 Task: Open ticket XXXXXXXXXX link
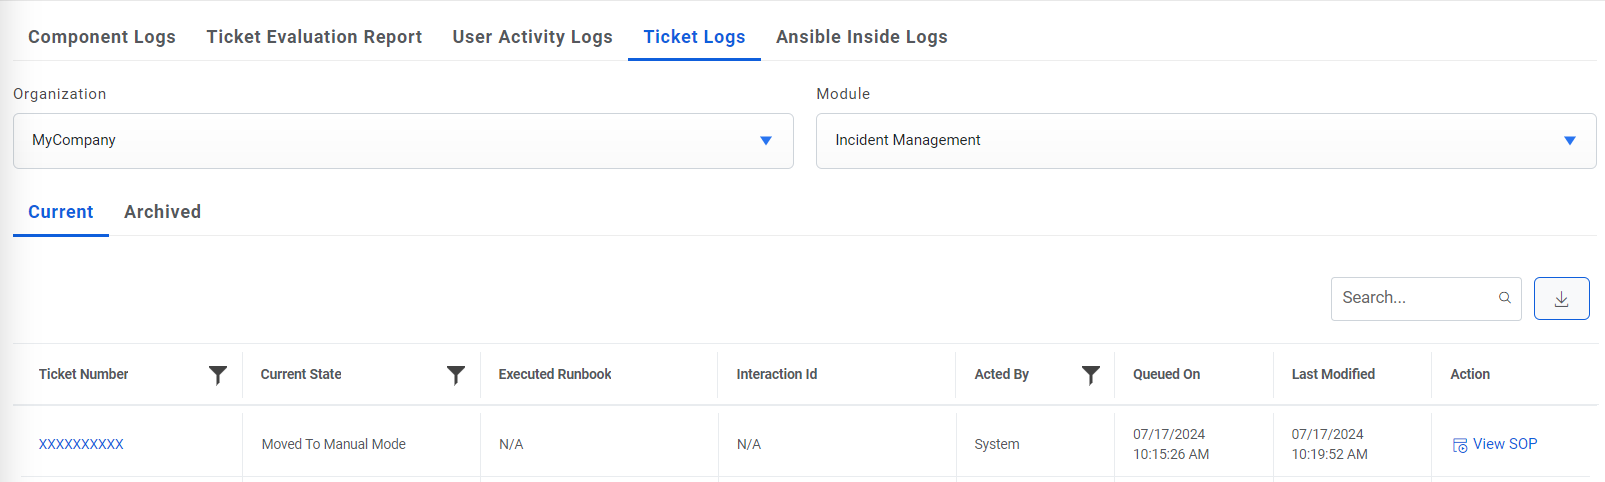coord(81,444)
